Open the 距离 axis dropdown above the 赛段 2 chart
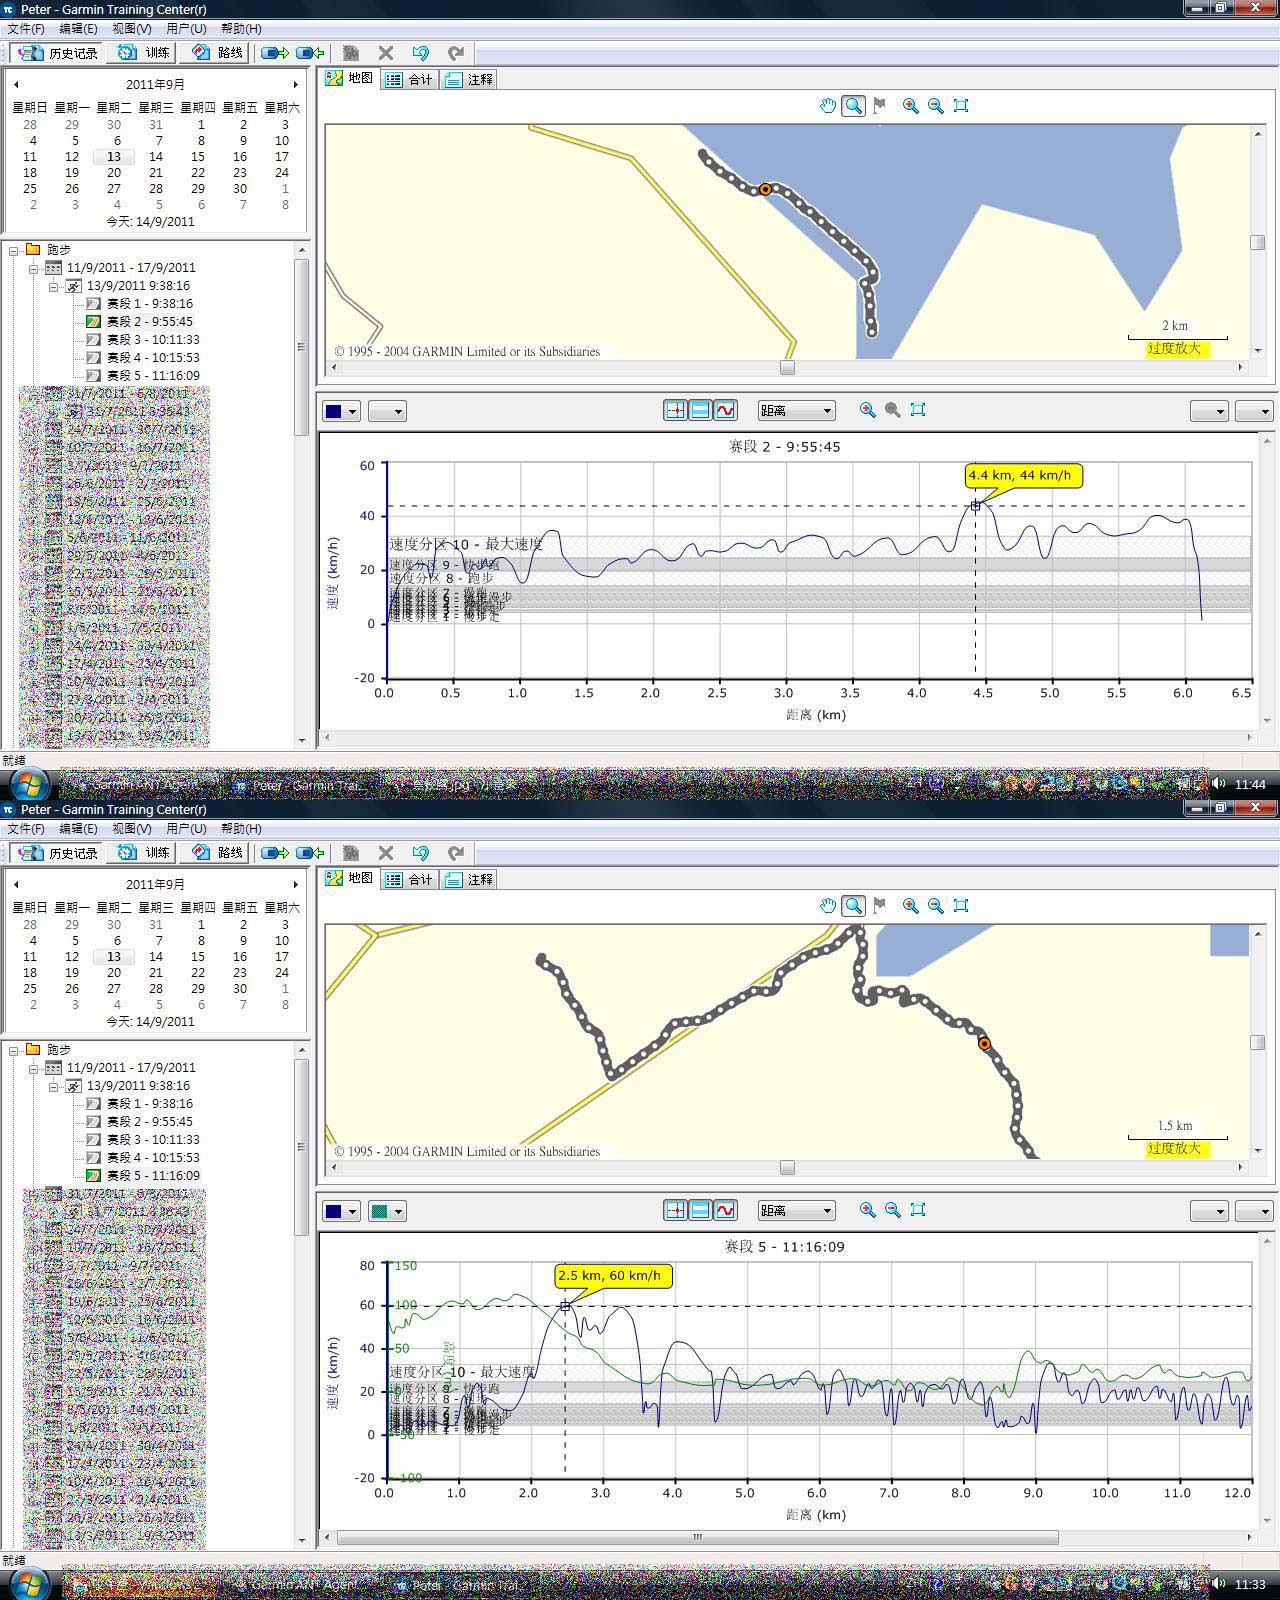Image resolution: width=1280 pixels, height=1600 pixels. pyautogui.click(x=796, y=410)
